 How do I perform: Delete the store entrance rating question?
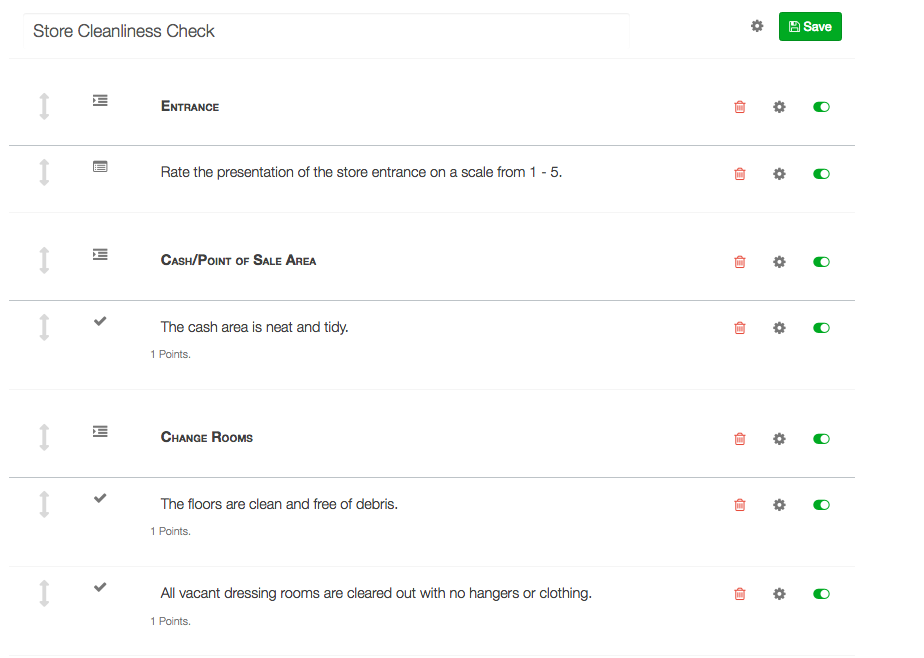point(740,174)
